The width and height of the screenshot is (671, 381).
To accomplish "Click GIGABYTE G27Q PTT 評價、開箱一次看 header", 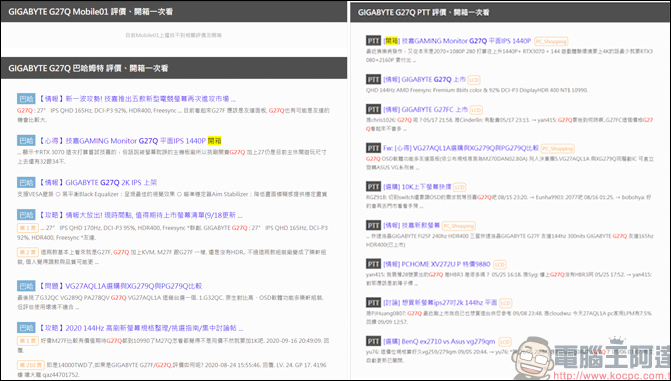I will pyautogui.click(x=511, y=12).
